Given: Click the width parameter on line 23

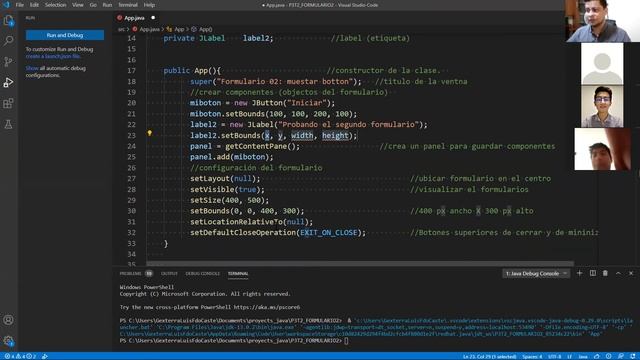Looking at the screenshot, I should click(302, 136).
